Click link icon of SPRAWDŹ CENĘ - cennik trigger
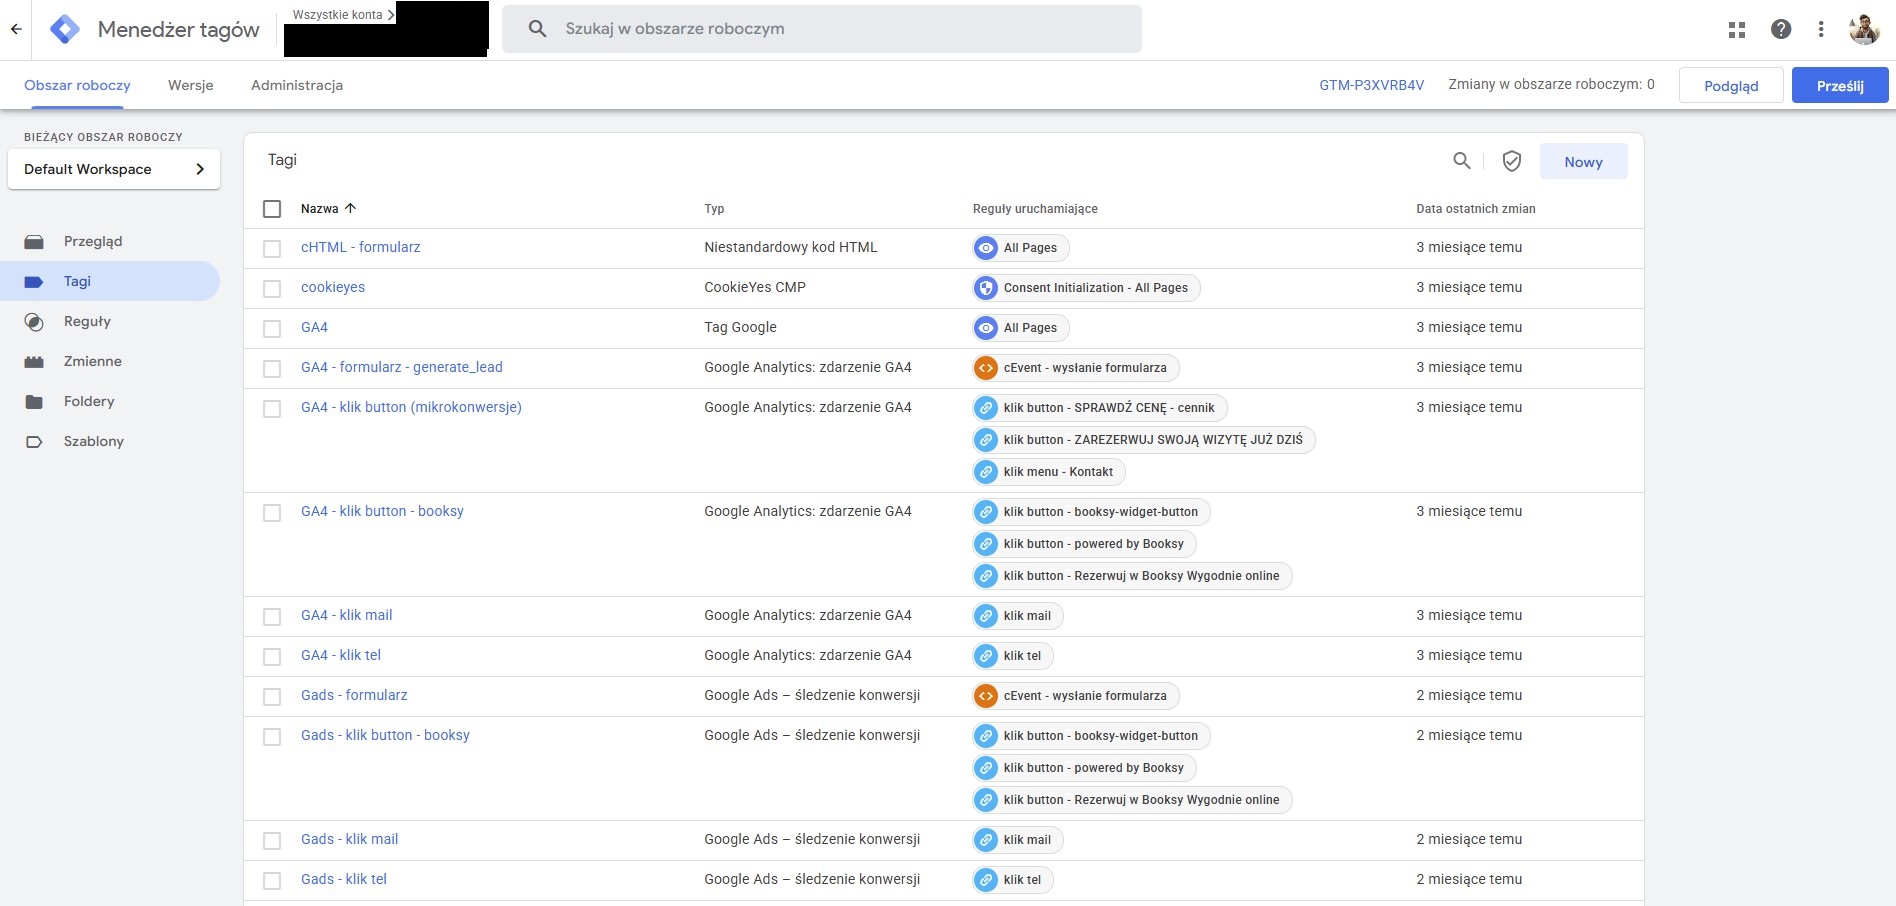This screenshot has width=1896, height=906. point(986,408)
